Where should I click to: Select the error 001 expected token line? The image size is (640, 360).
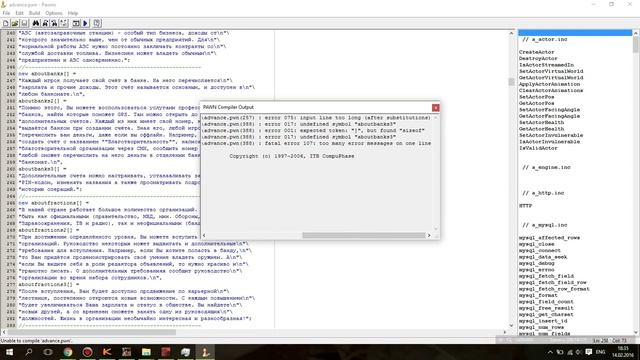click(313, 131)
